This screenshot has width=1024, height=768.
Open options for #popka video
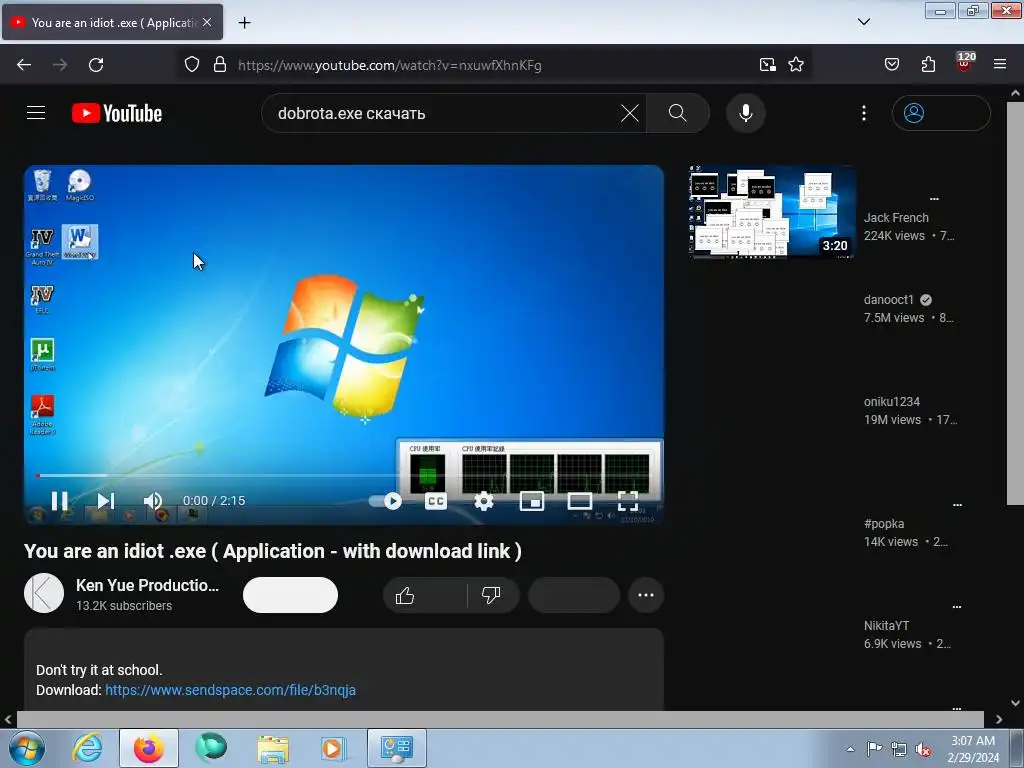tap(957, 505)
